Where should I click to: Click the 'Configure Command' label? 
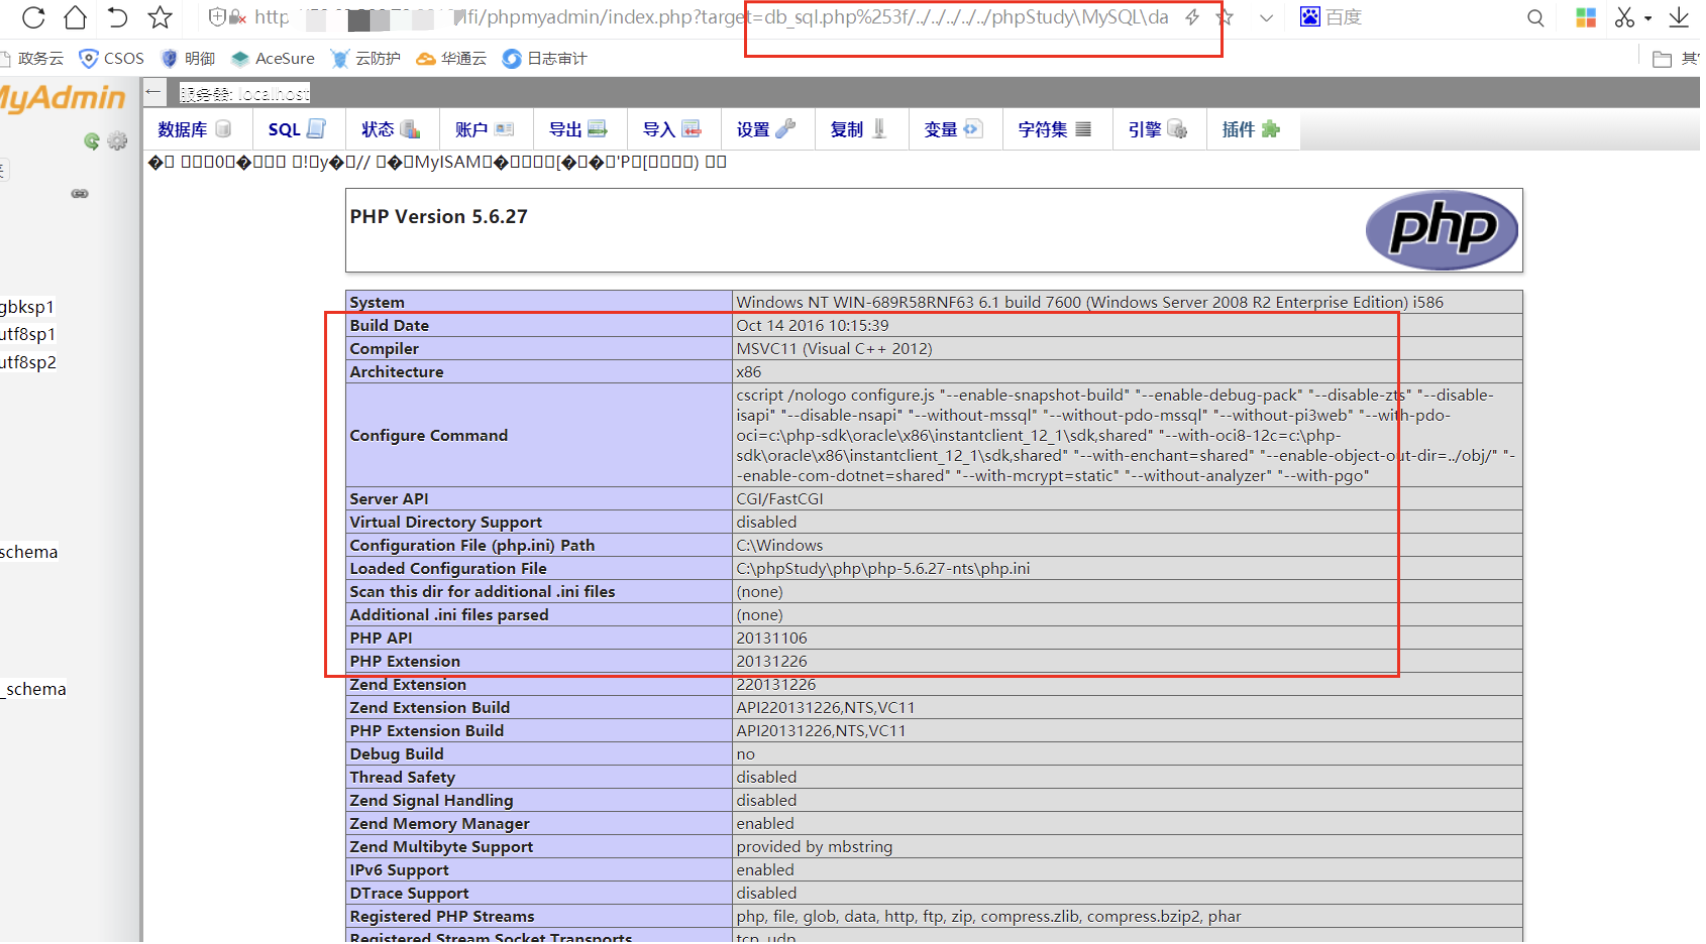click(x=429, y=435)
